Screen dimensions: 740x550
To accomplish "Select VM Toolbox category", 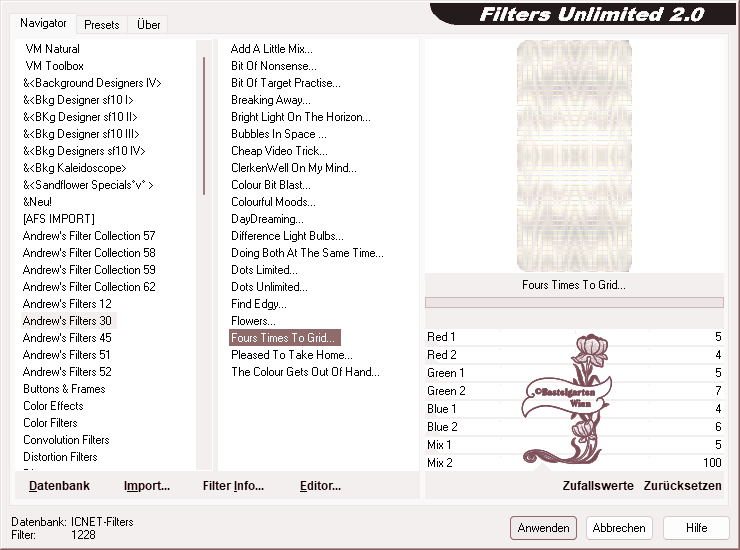I will (54, 66).
